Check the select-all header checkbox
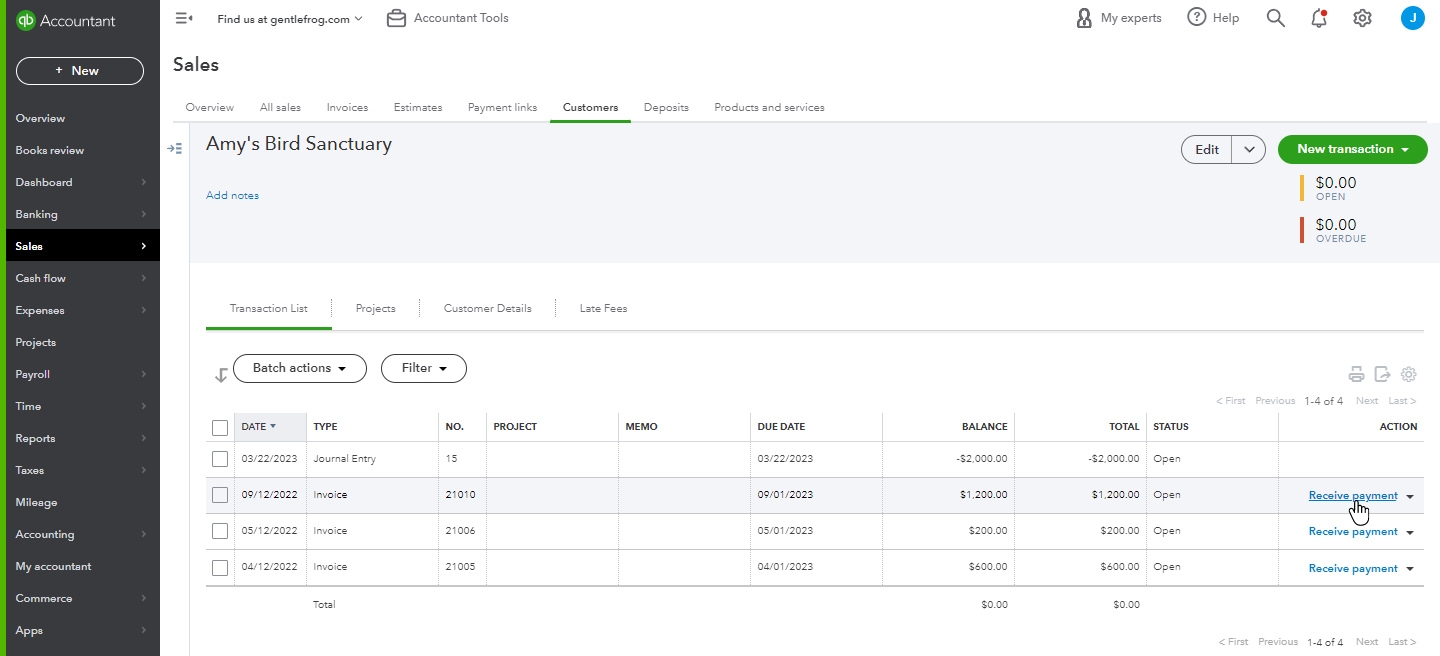Screen dimensions: 1440x656 click(220, 427)
